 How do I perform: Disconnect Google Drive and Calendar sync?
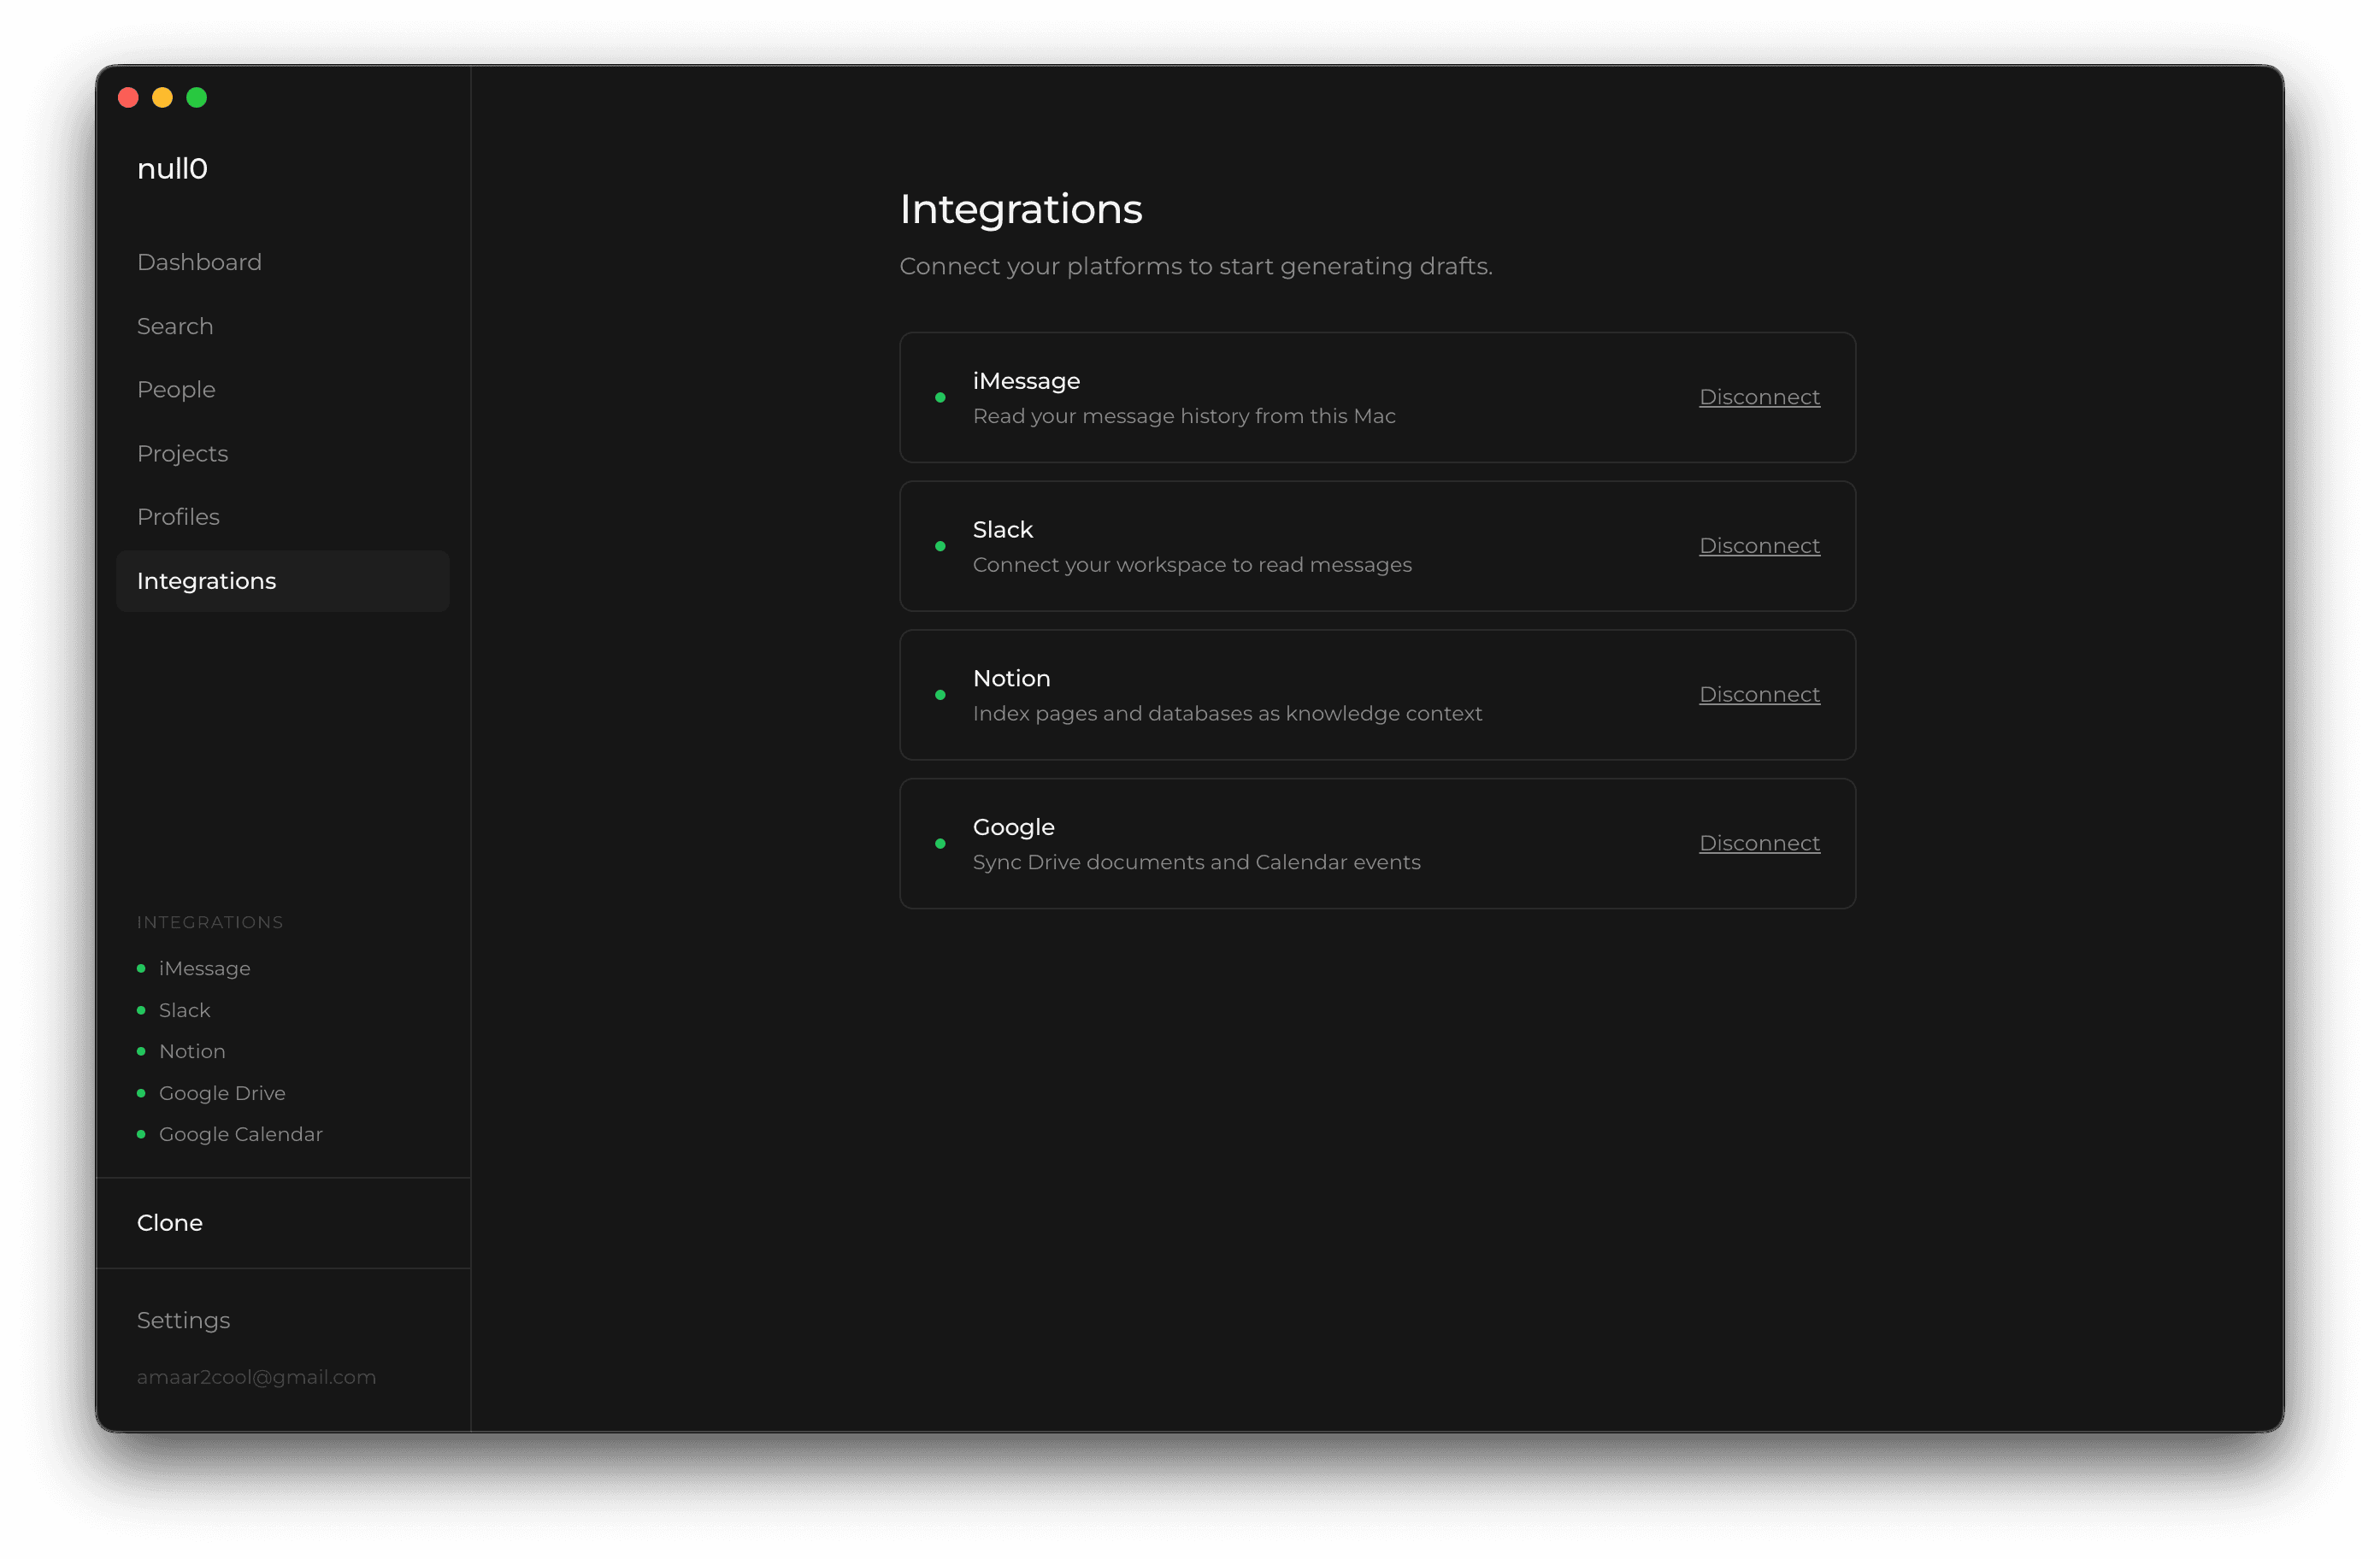tap(1759, 843)
